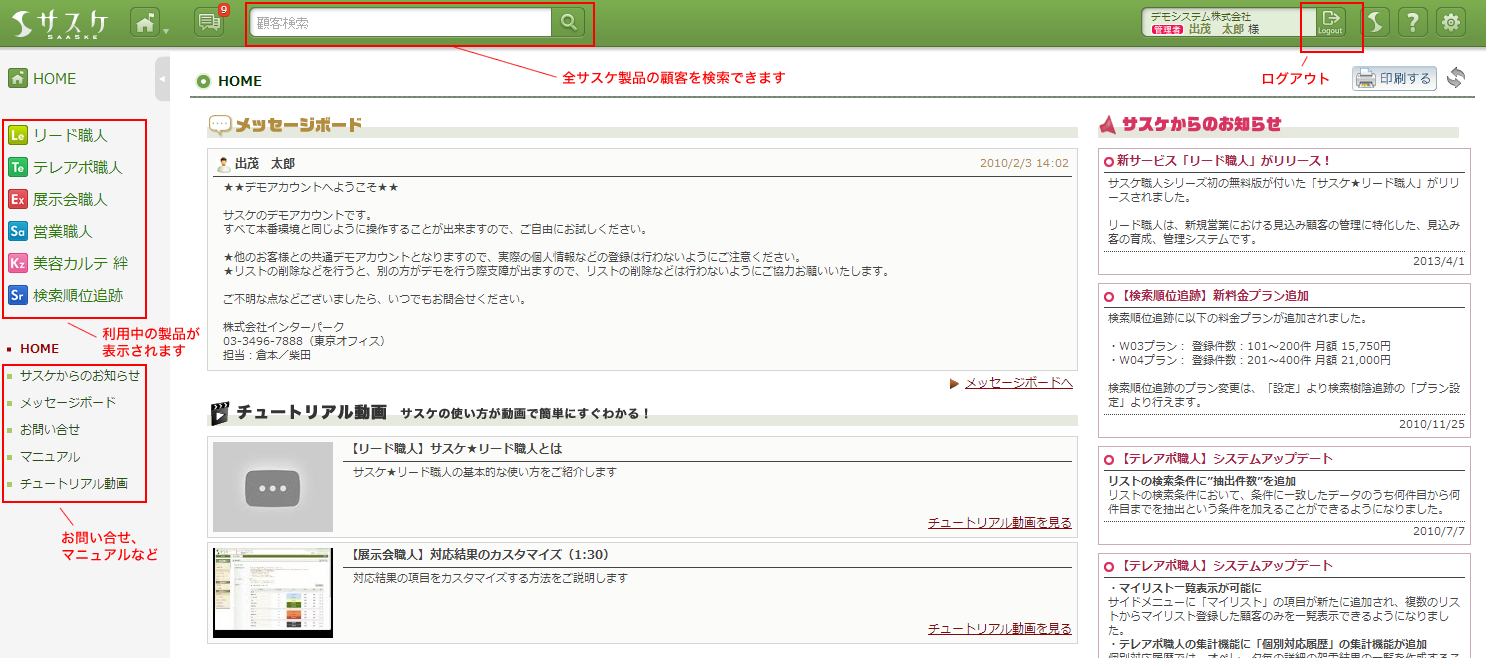The height and width of the screenshot is (658, 1486).
Task: Click the refresh arrows icon
Action: 1455,78
